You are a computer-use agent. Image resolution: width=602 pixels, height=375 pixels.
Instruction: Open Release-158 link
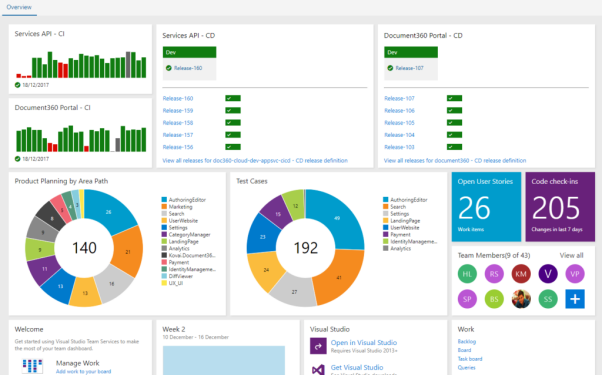(x=178, y=123)
